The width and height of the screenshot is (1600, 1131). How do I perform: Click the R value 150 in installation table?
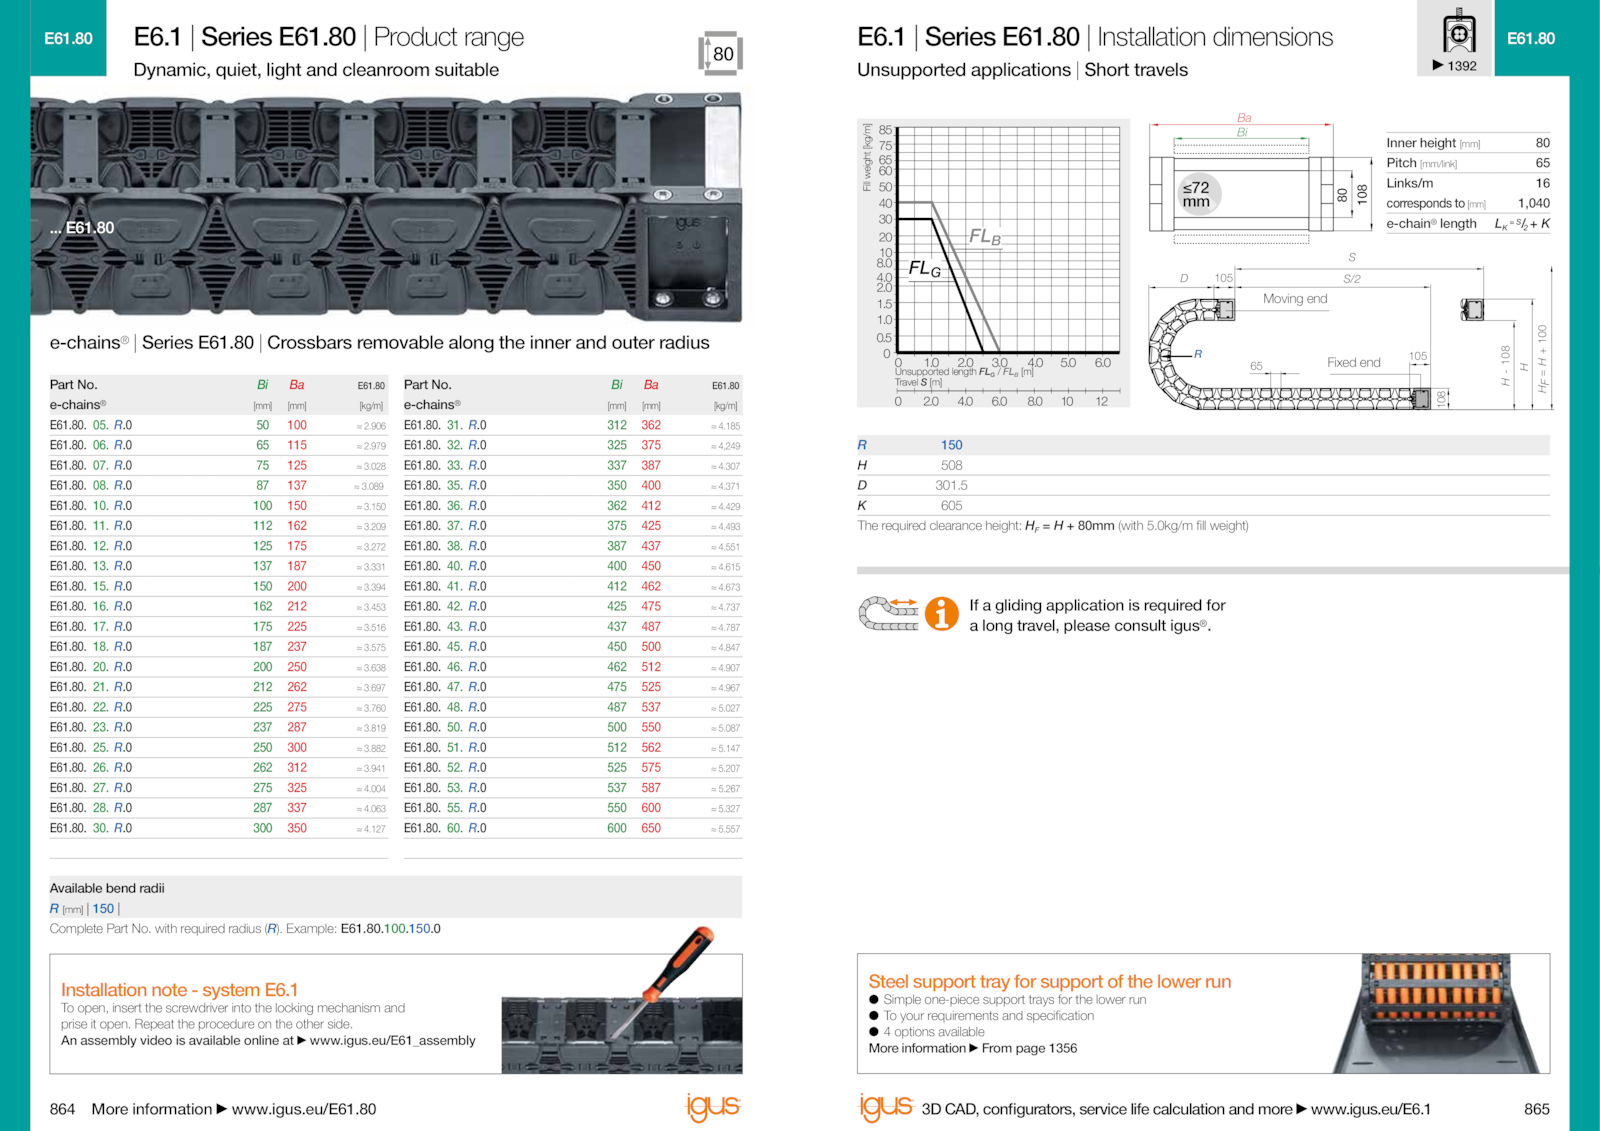pyautogui.click(x=951, y=445)
